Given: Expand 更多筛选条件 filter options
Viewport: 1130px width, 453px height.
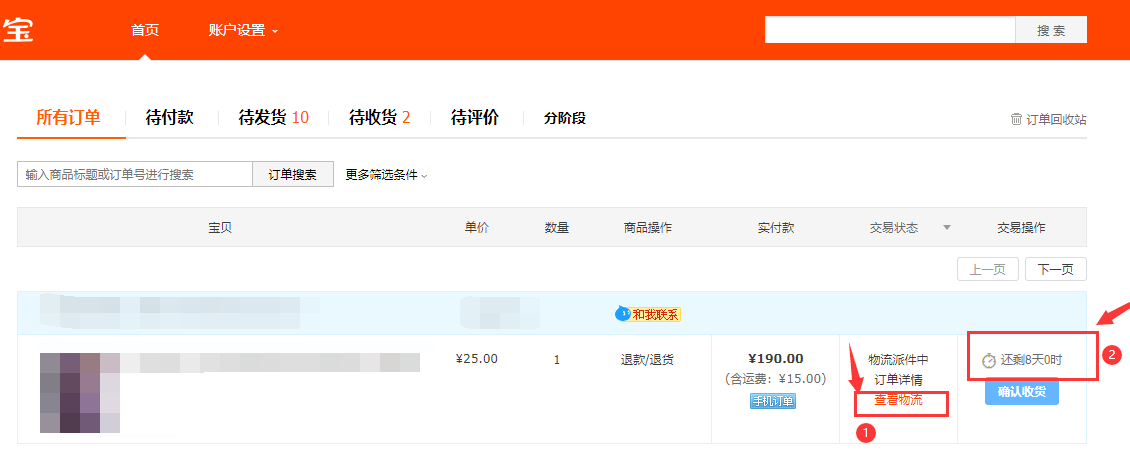Looking at the screenshot, I should coord(386,174).
